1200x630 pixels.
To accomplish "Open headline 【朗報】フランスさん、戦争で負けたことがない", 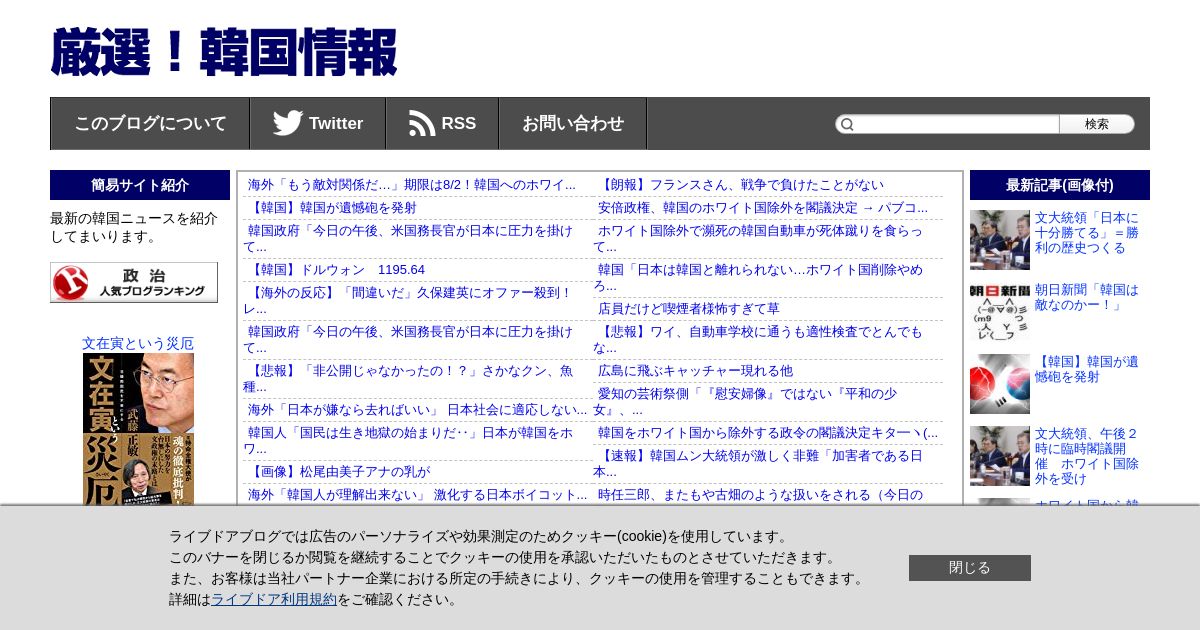I will click(741, 185).
